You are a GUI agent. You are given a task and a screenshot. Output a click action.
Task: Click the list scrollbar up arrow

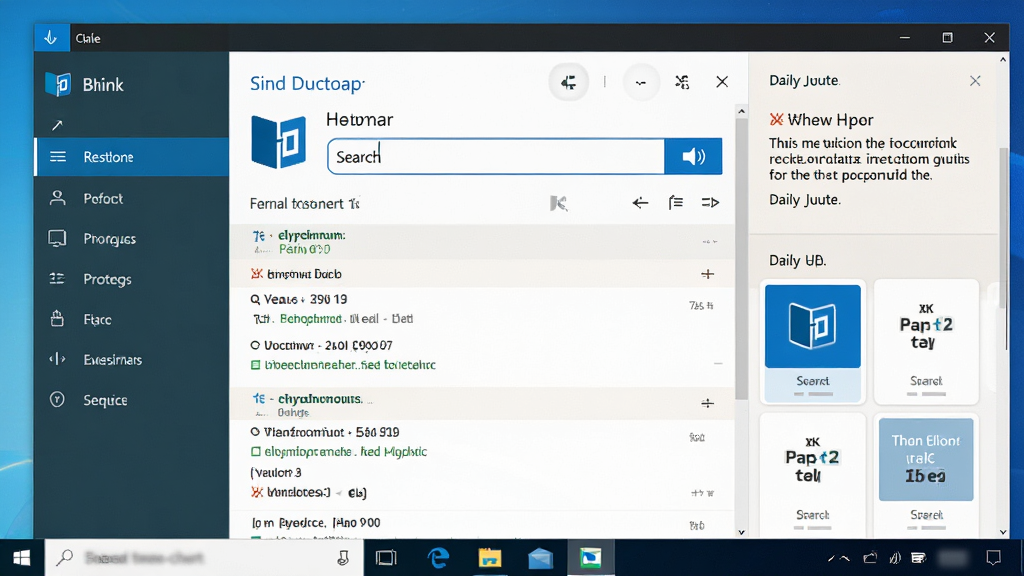[x=741, y=112]
